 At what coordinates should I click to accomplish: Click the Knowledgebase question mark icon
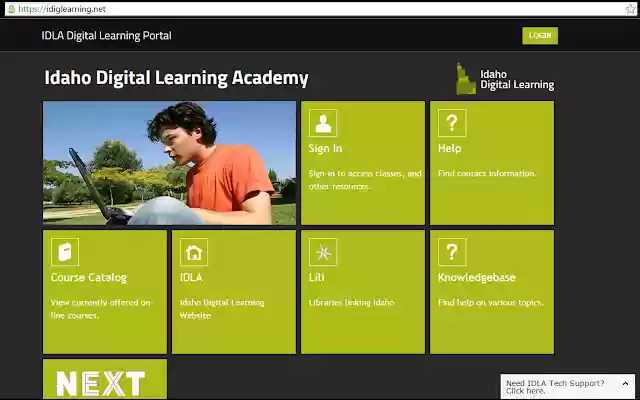(452, 252)
